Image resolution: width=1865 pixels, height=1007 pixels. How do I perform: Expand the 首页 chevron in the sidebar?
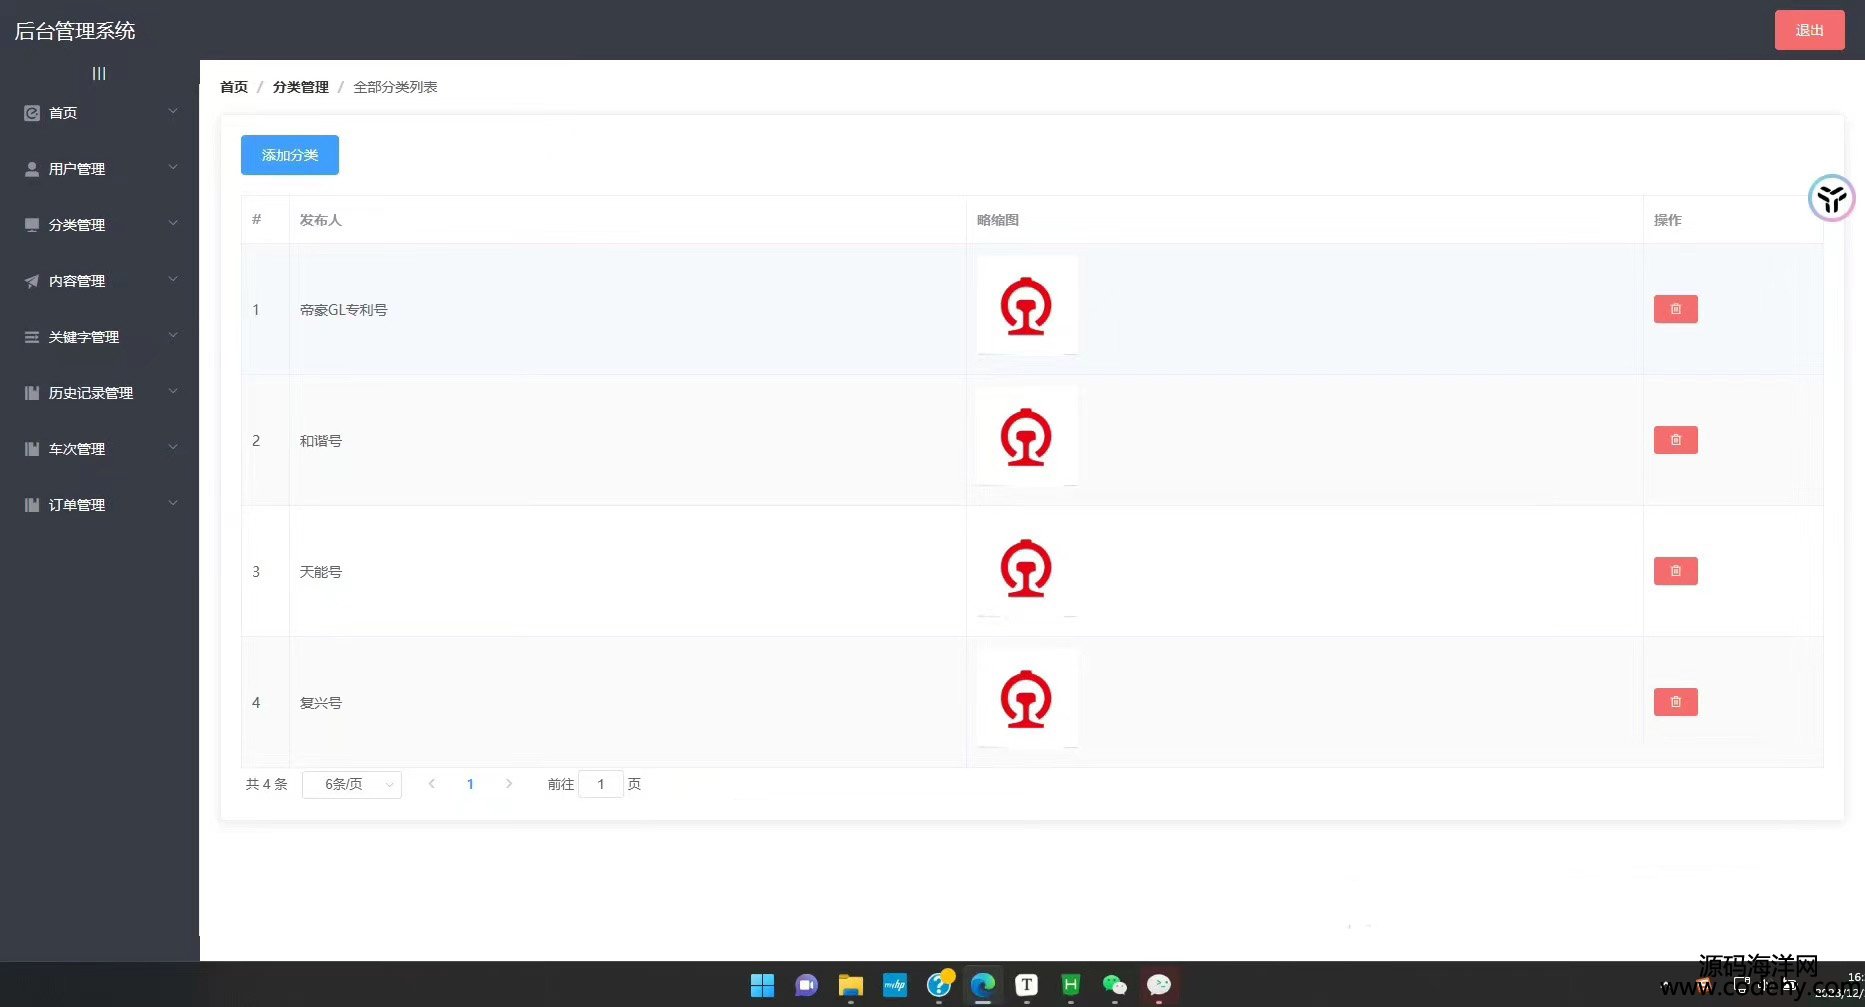(173, 111)
